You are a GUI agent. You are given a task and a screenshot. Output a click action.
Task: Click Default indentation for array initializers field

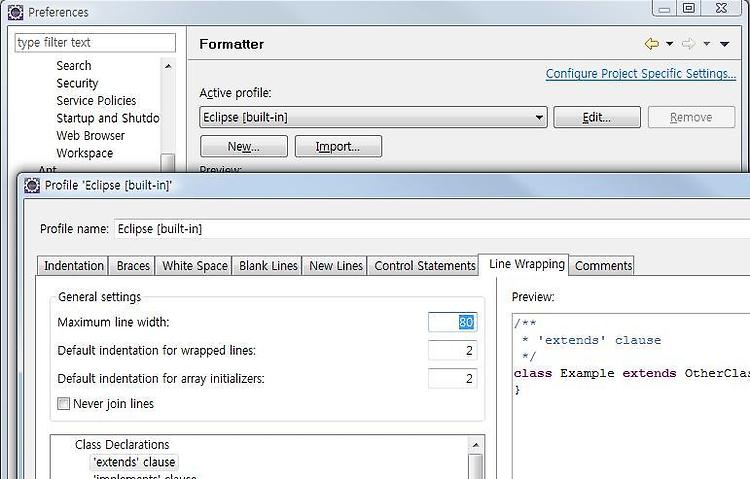(x=452, y=379)
